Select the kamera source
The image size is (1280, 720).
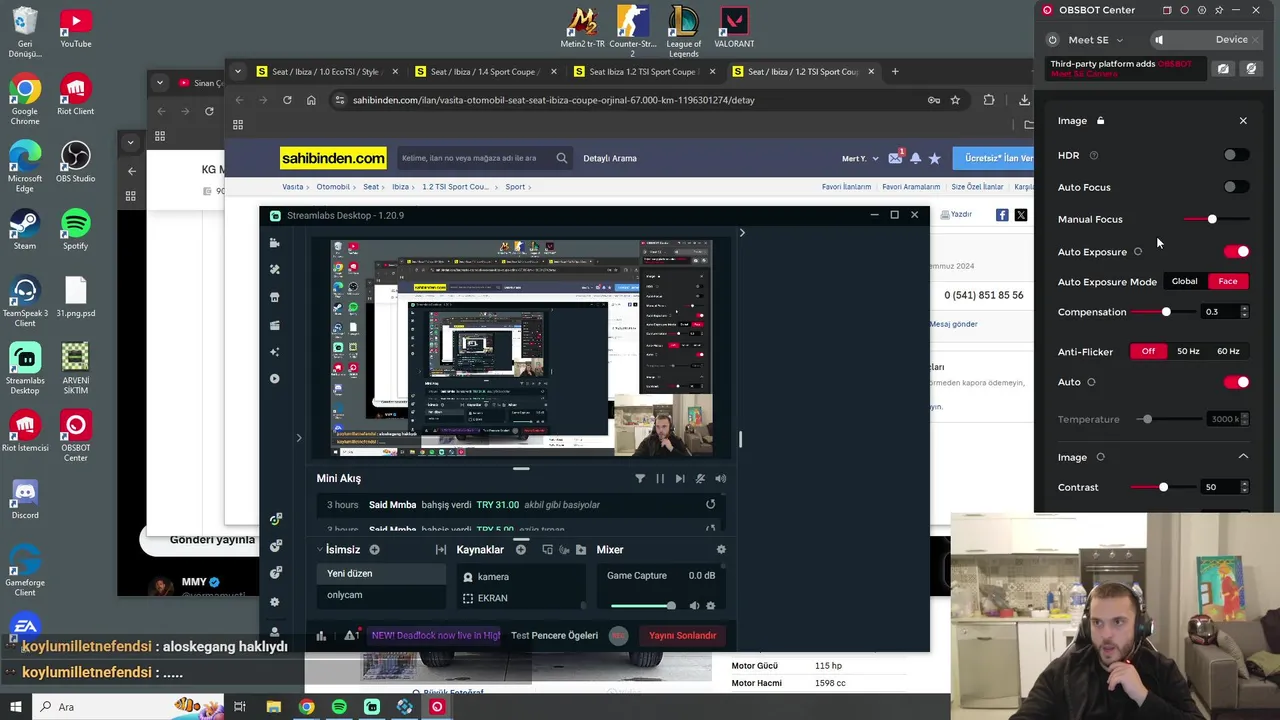[493, 577]
